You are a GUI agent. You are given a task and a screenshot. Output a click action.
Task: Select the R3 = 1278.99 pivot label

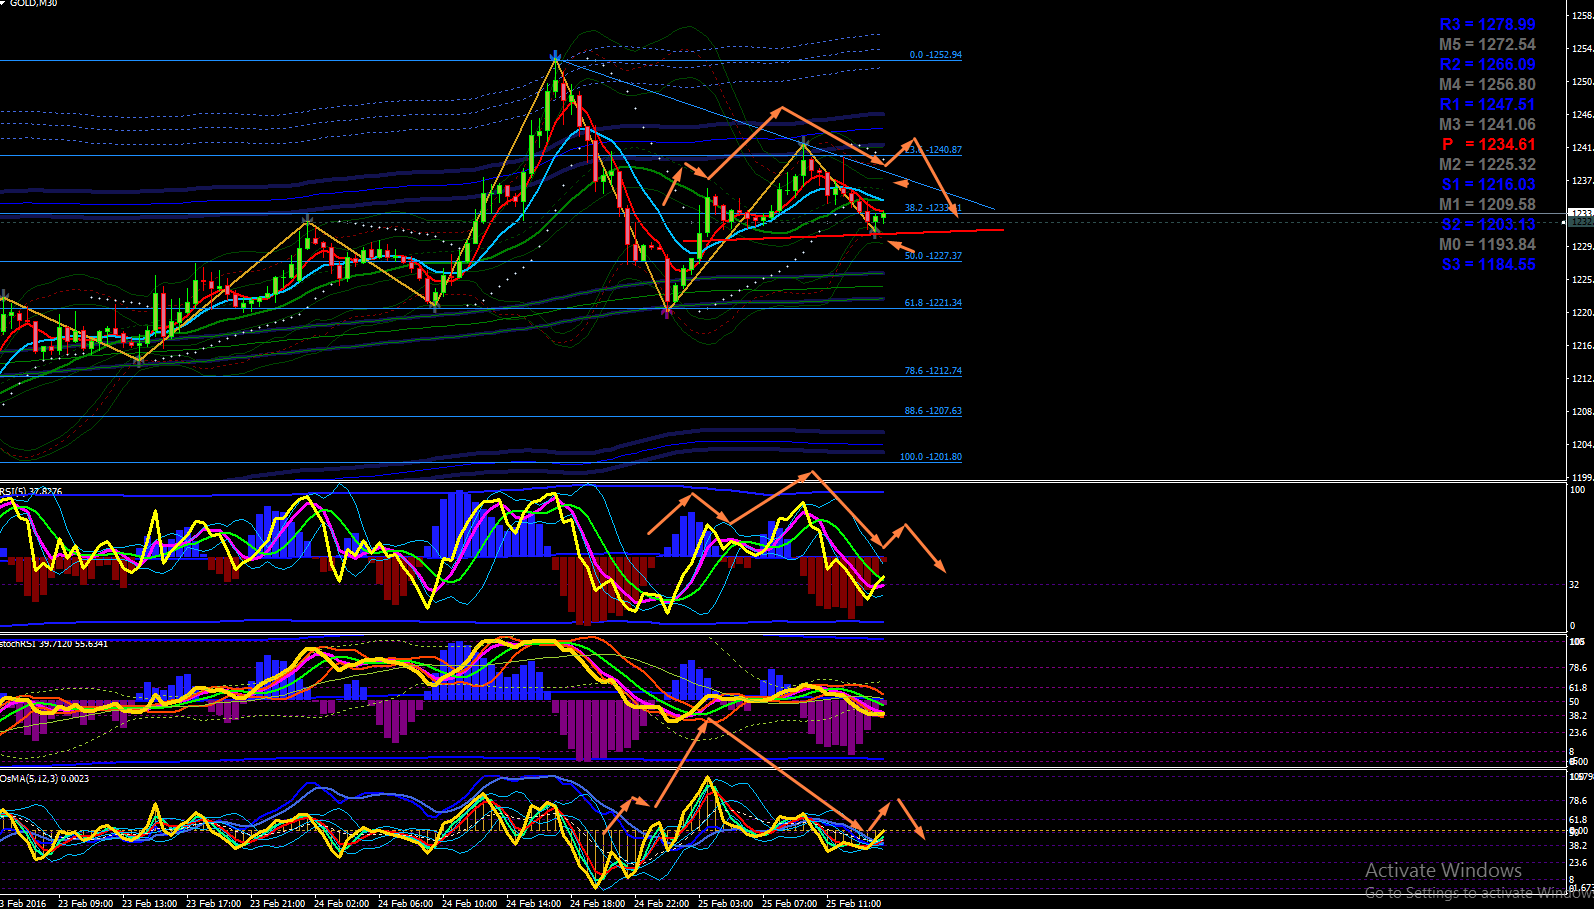coord(1487,24)
